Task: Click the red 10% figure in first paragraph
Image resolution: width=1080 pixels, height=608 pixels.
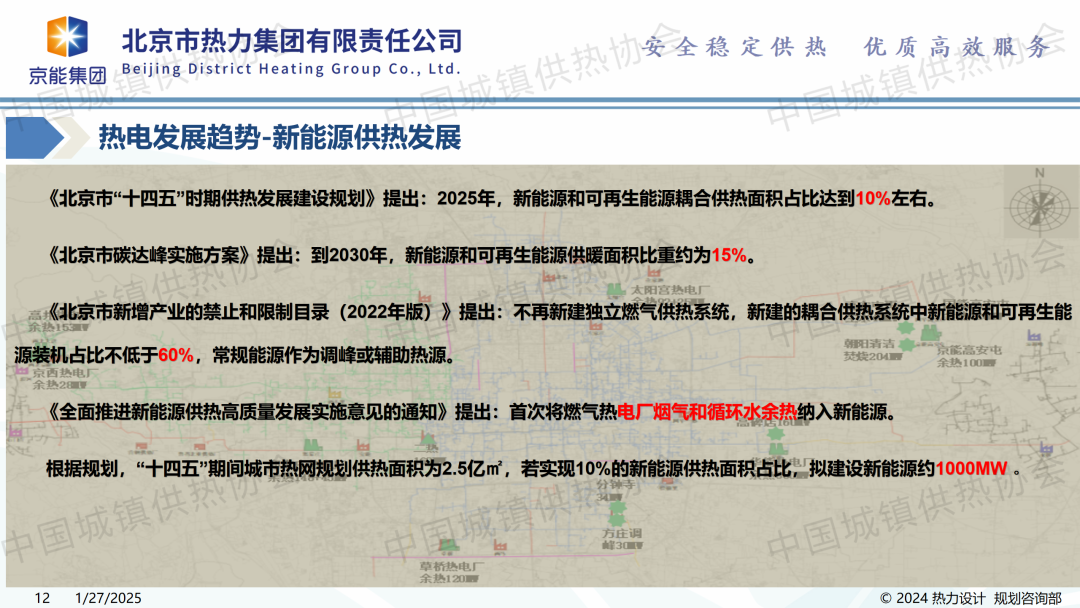Action: click(873, 198)
